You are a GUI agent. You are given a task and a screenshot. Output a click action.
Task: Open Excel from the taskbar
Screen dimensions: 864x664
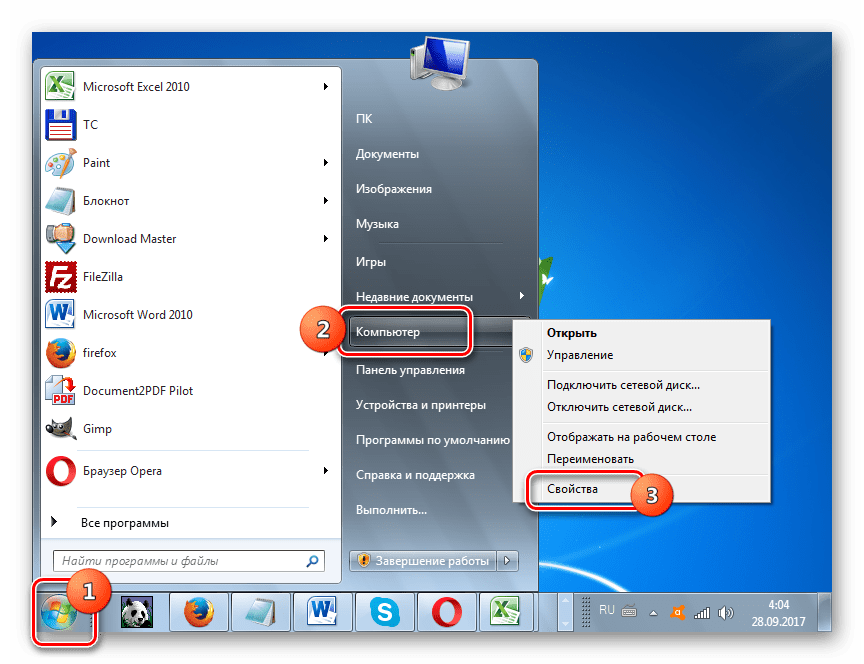tap(506, 612)
